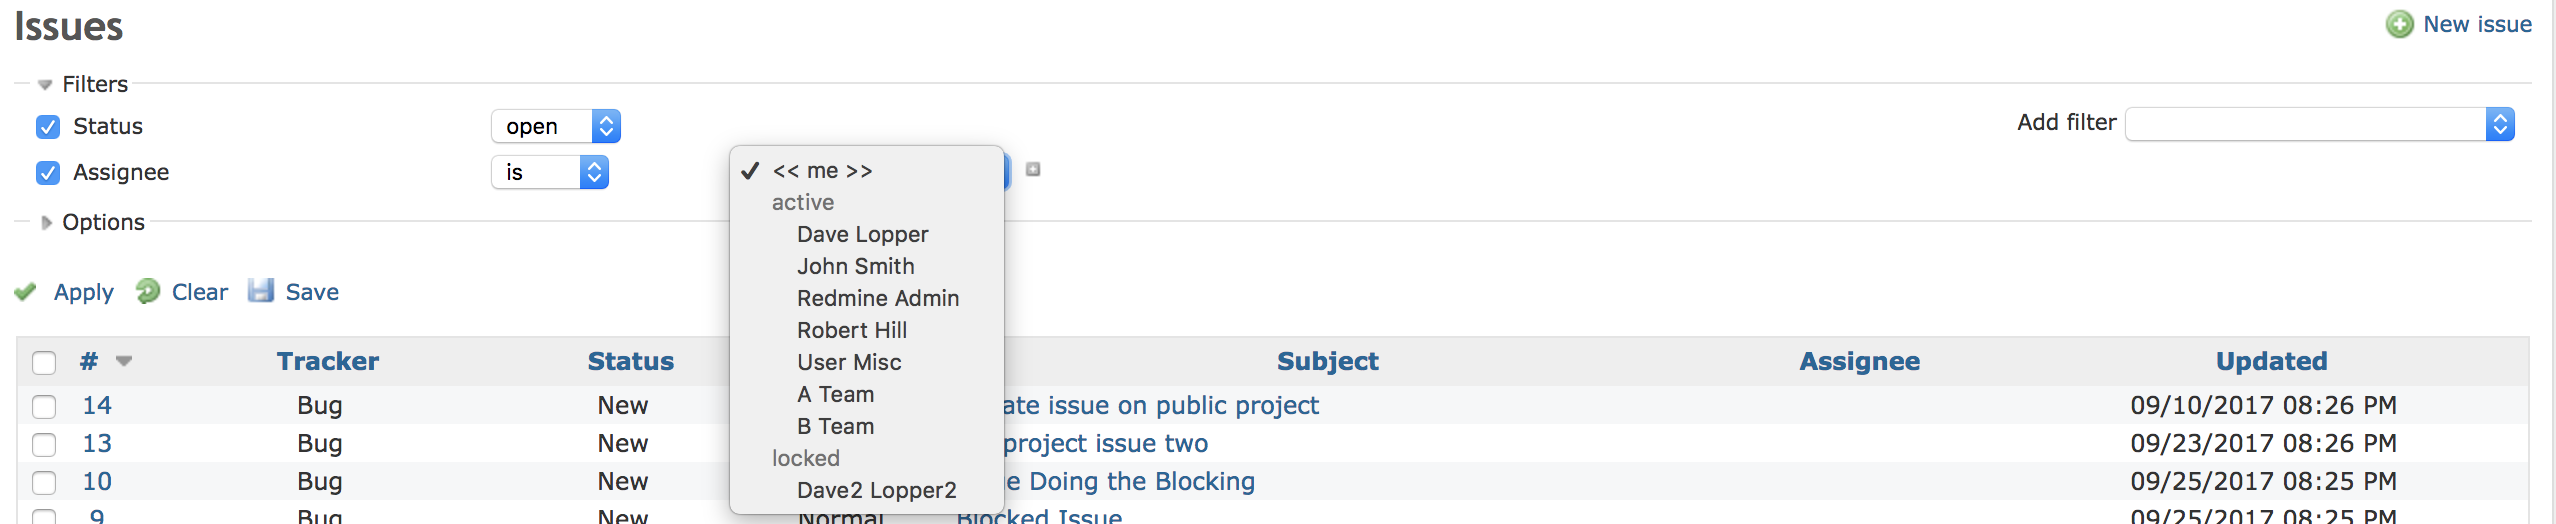Image resolution: width=2556 pixels, height=524 pixels.
Task: Open the Status operator dropdown showing open
Action: click(556, 126)
